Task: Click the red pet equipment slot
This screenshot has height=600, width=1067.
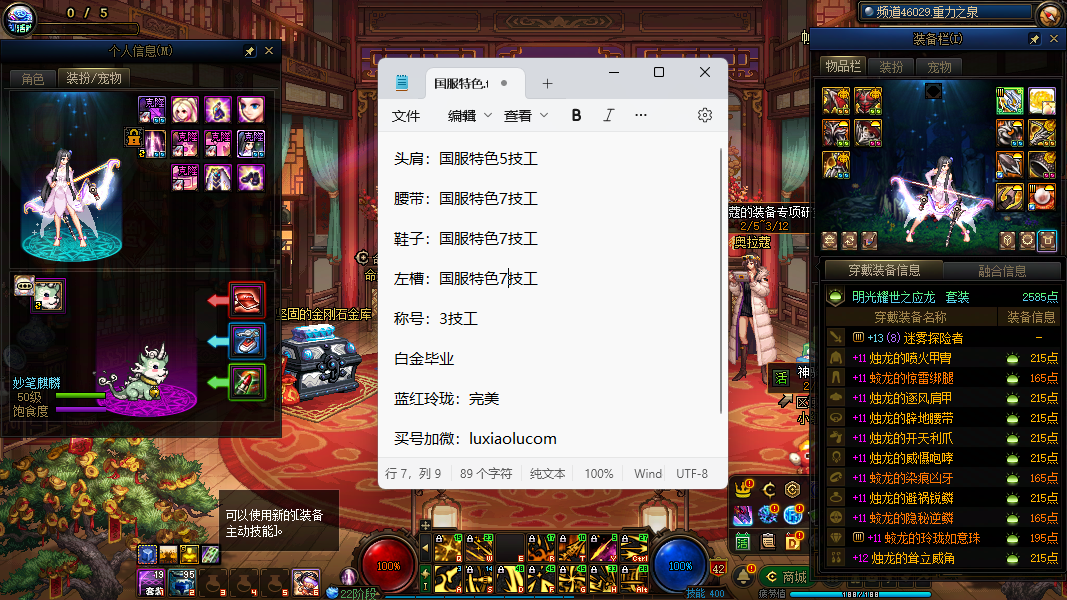Action: pos(247,300)
